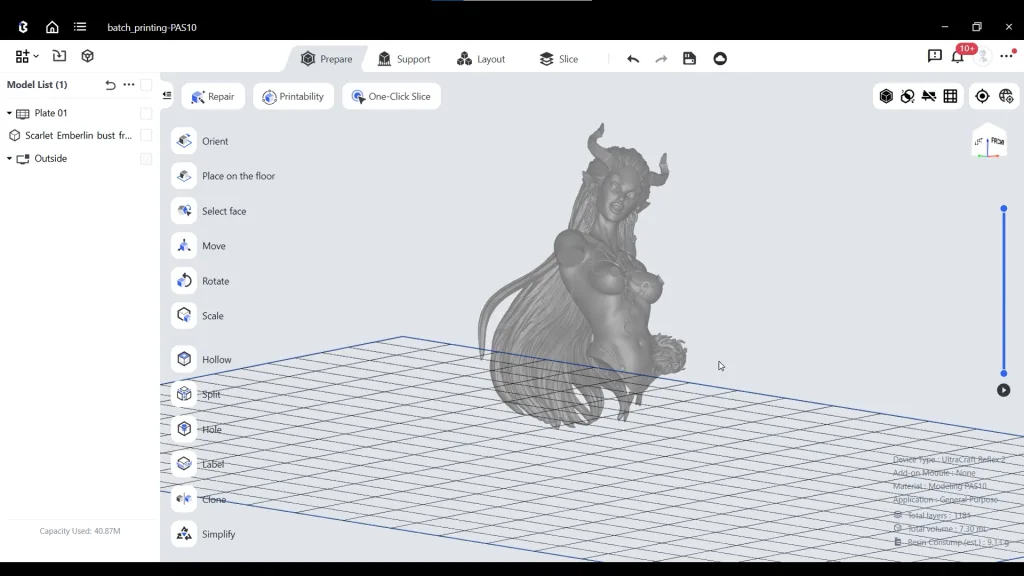Image resolution: width=1024 pixels, height=576 pixels.
Task: Click the 3D box model icon
Action: click(88, 56)
